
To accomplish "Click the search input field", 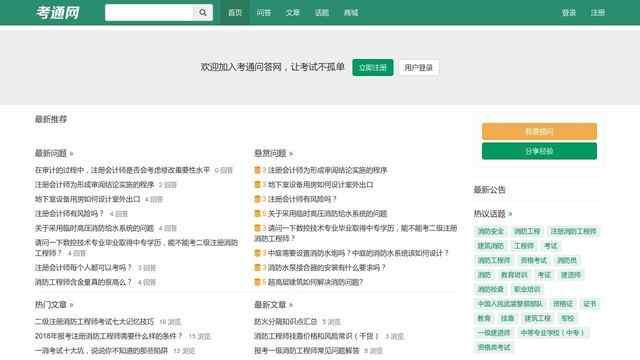I will [x=149, y=13].
